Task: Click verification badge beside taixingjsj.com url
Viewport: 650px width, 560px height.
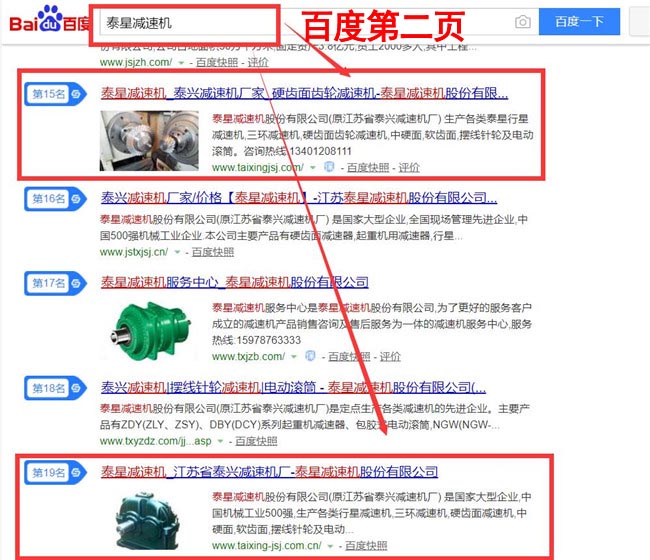Action: point(330,167)
